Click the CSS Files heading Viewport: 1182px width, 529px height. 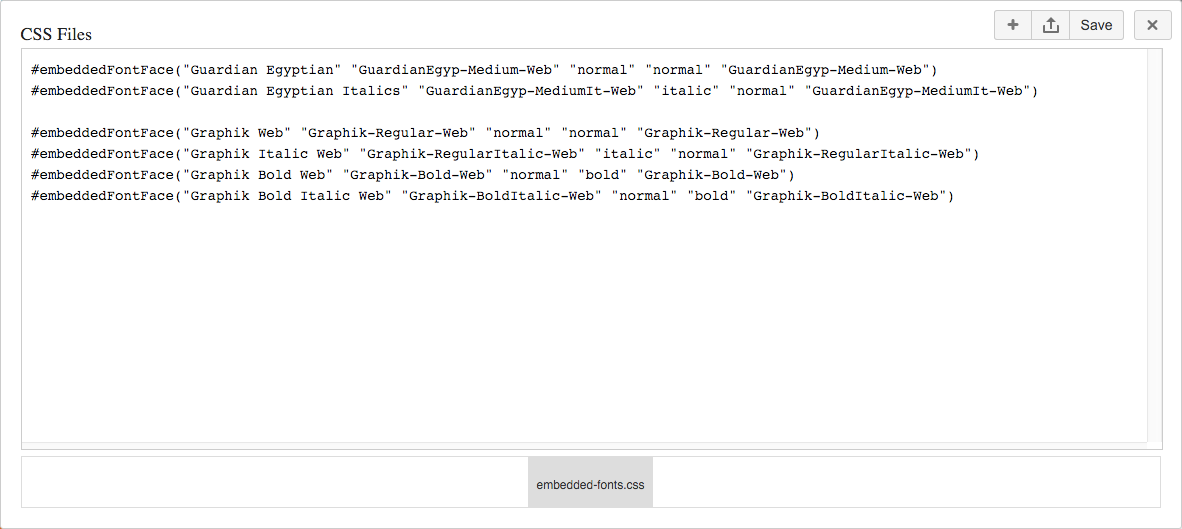(56, 35)
